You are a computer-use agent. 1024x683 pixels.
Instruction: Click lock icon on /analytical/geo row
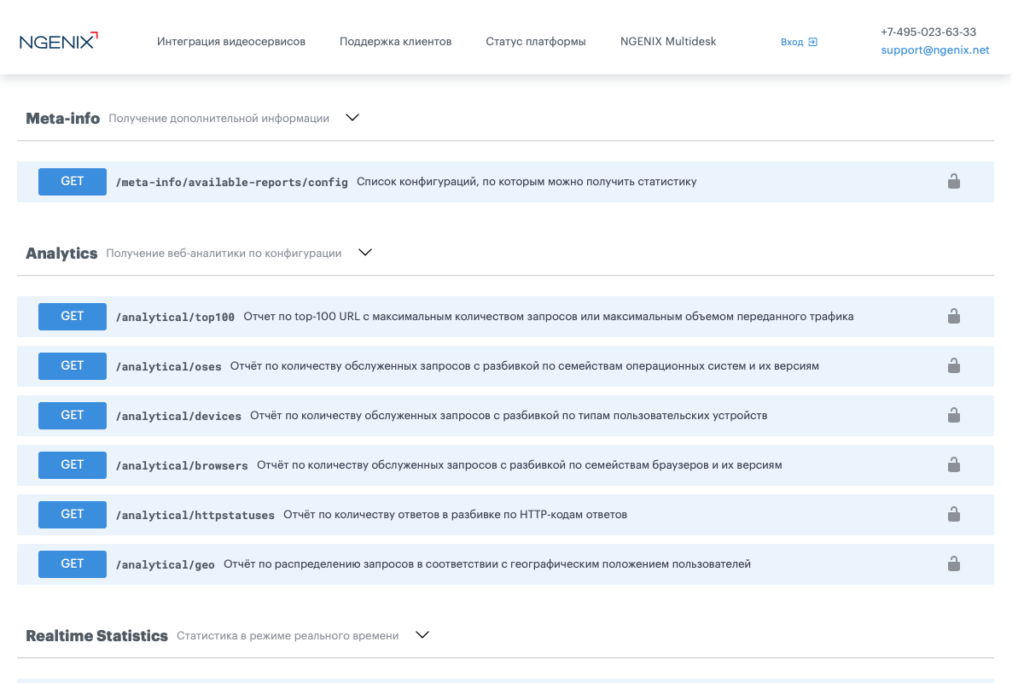point(954,564)
